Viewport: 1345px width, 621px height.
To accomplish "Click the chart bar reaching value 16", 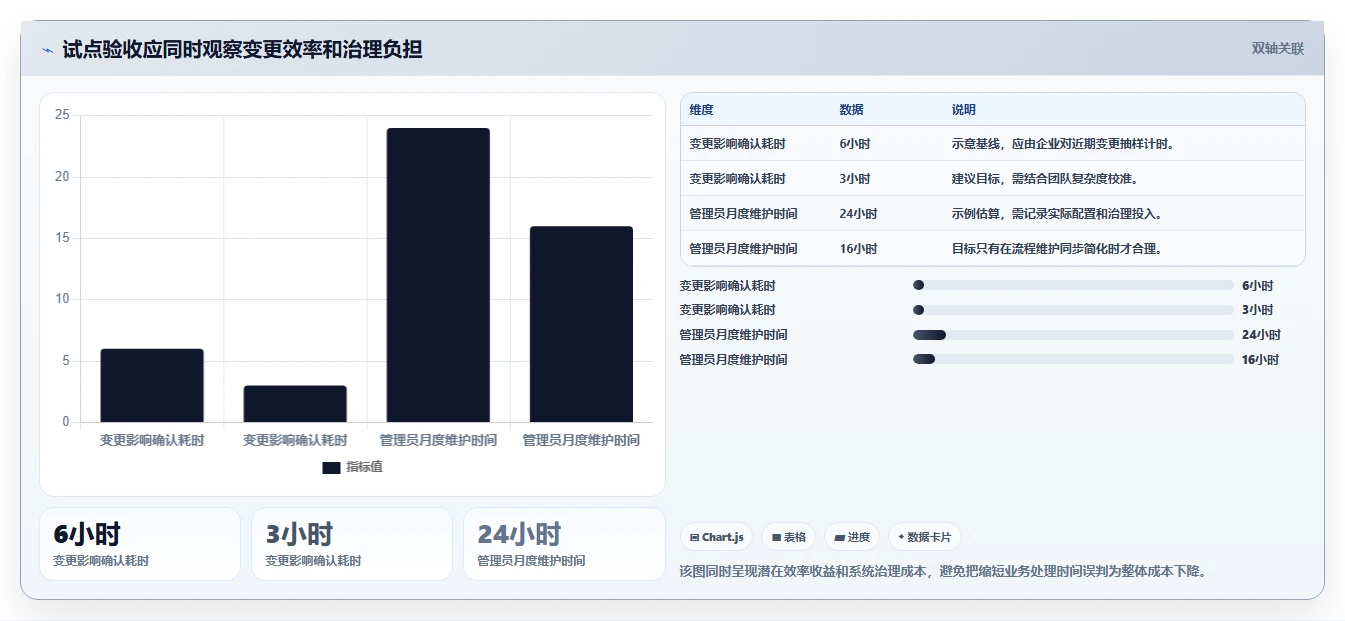I will click(581, 324).
